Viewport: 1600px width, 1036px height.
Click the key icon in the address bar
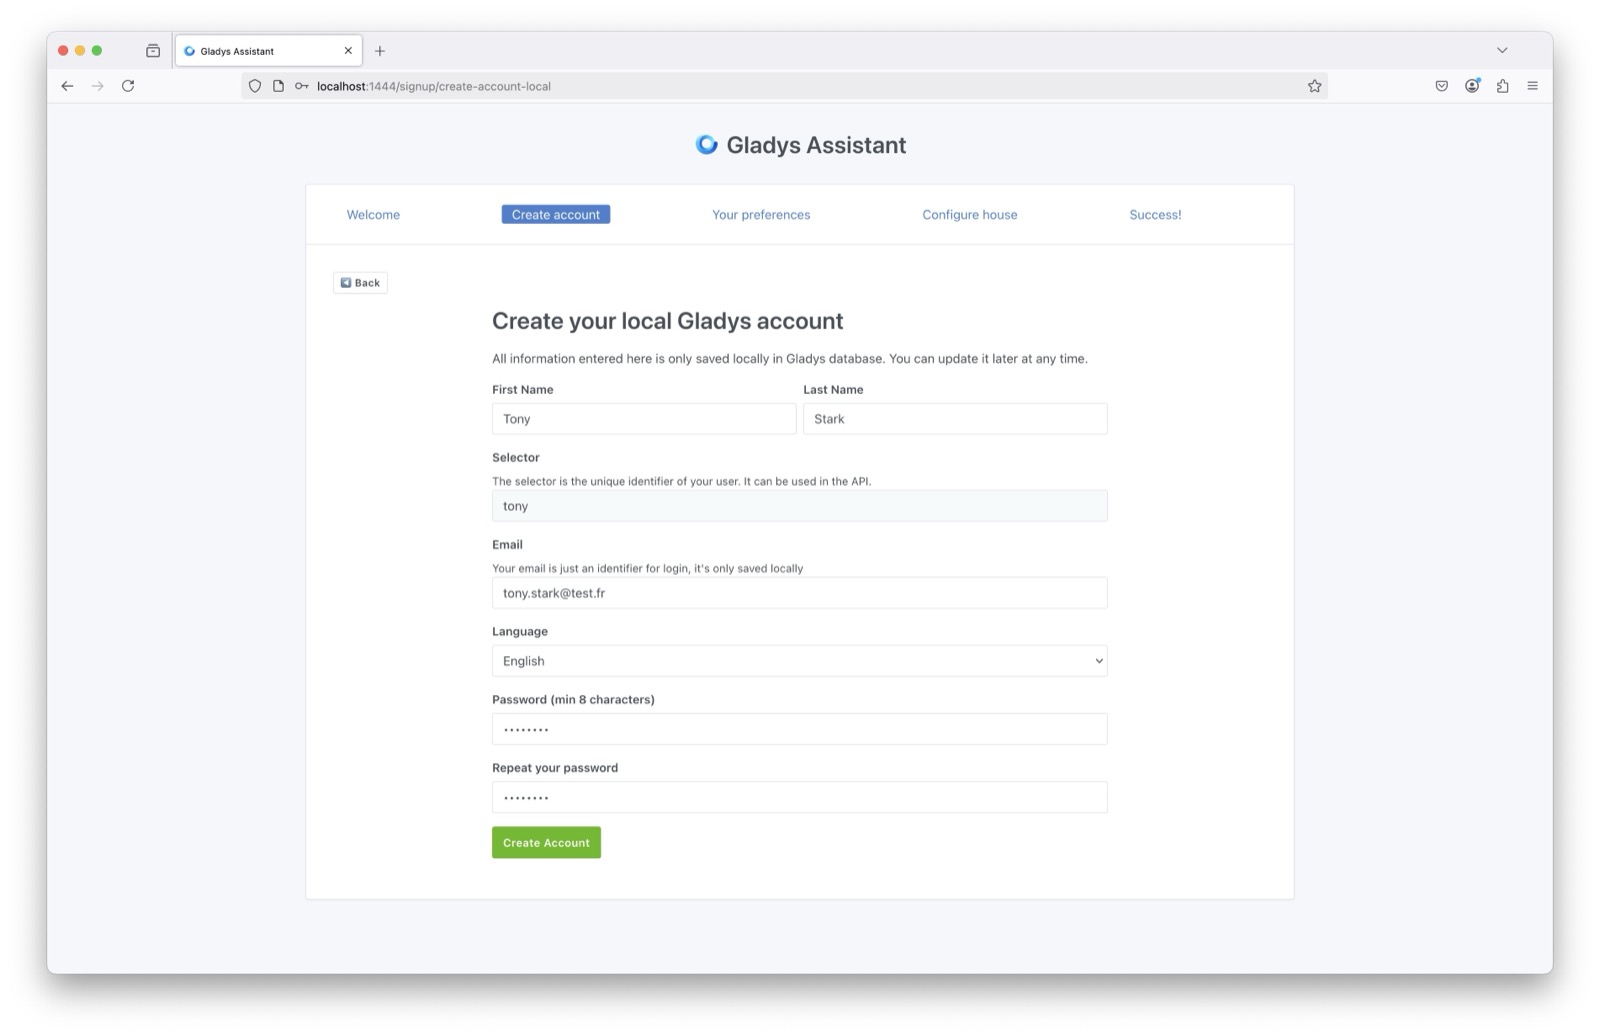coord(299,86)
